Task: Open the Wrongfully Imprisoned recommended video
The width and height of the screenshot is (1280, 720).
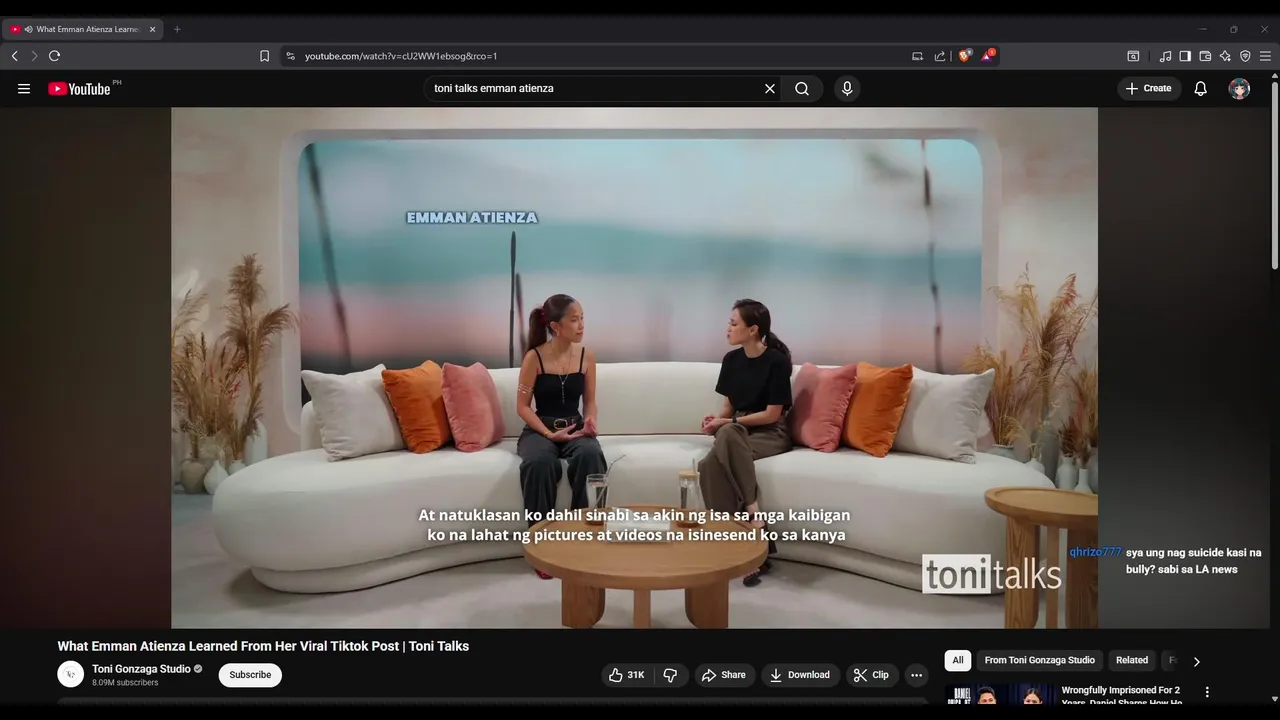Action: 1121,696
